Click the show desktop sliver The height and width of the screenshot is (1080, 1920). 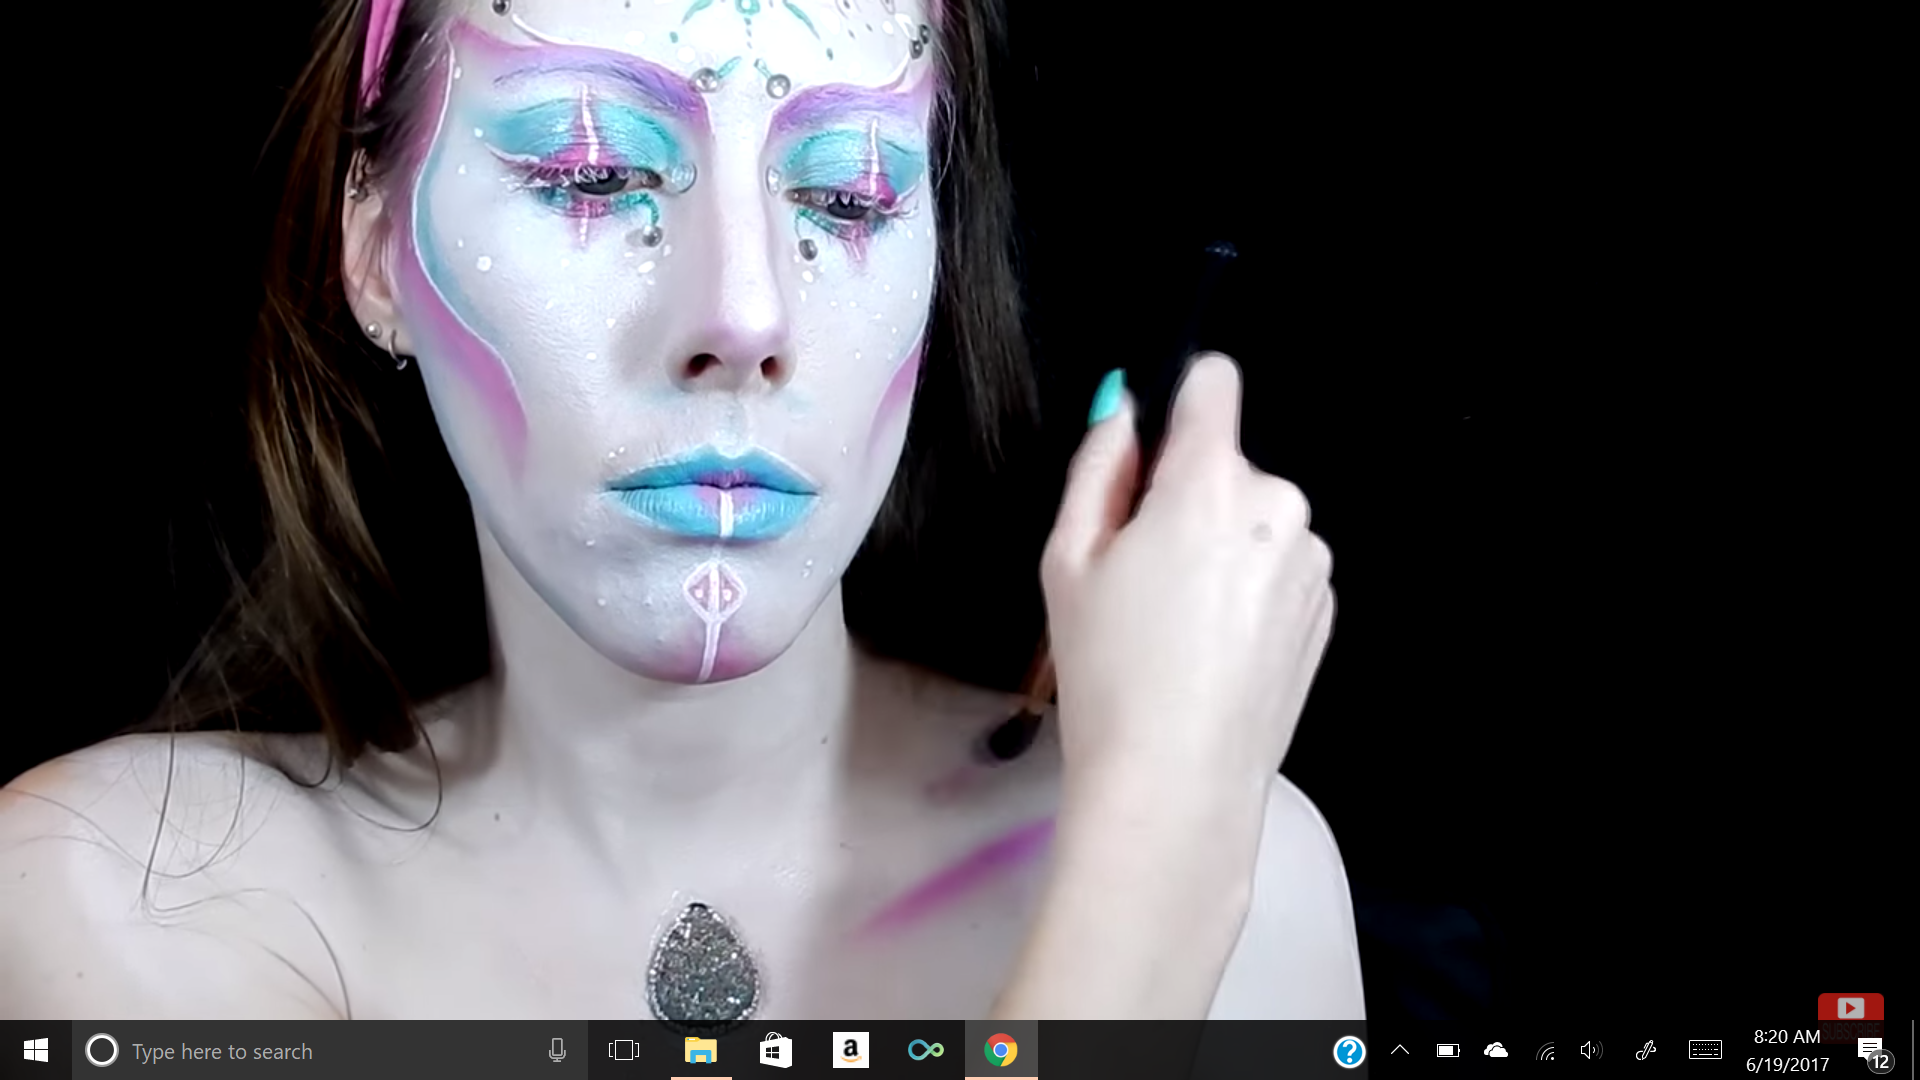coord(1914,1050)
